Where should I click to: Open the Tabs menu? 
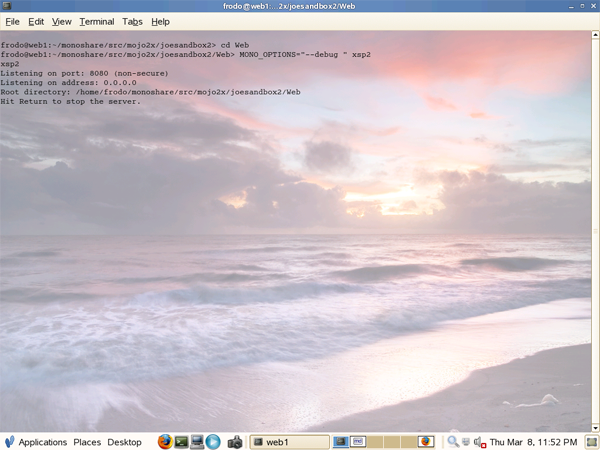(x=132, y=22)
